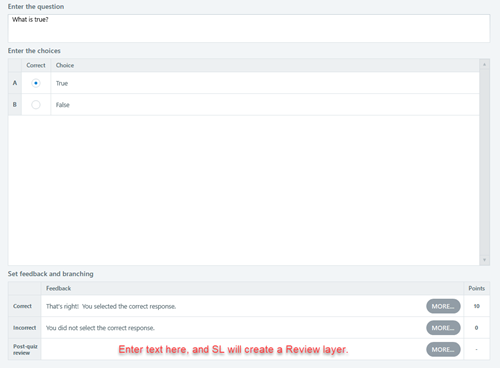The image size is (500, 368).
Task: Select radio button for choice A
Action: click(x=36, y=83)
